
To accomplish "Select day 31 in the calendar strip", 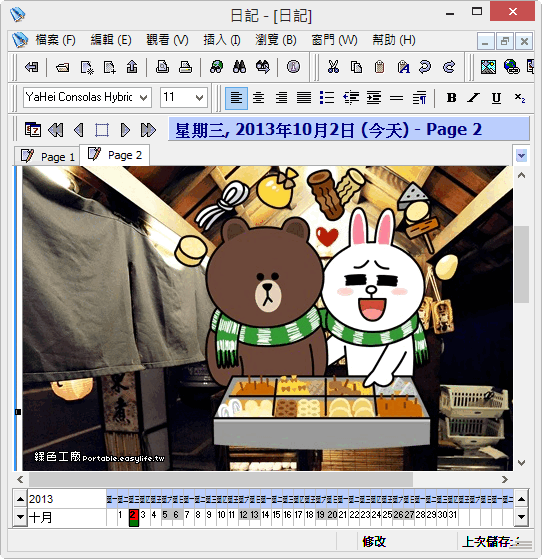I will point(452,514).
